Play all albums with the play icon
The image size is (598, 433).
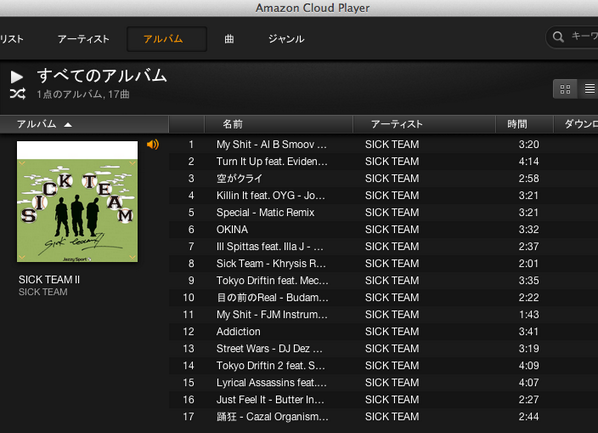[x=16, y=77]
